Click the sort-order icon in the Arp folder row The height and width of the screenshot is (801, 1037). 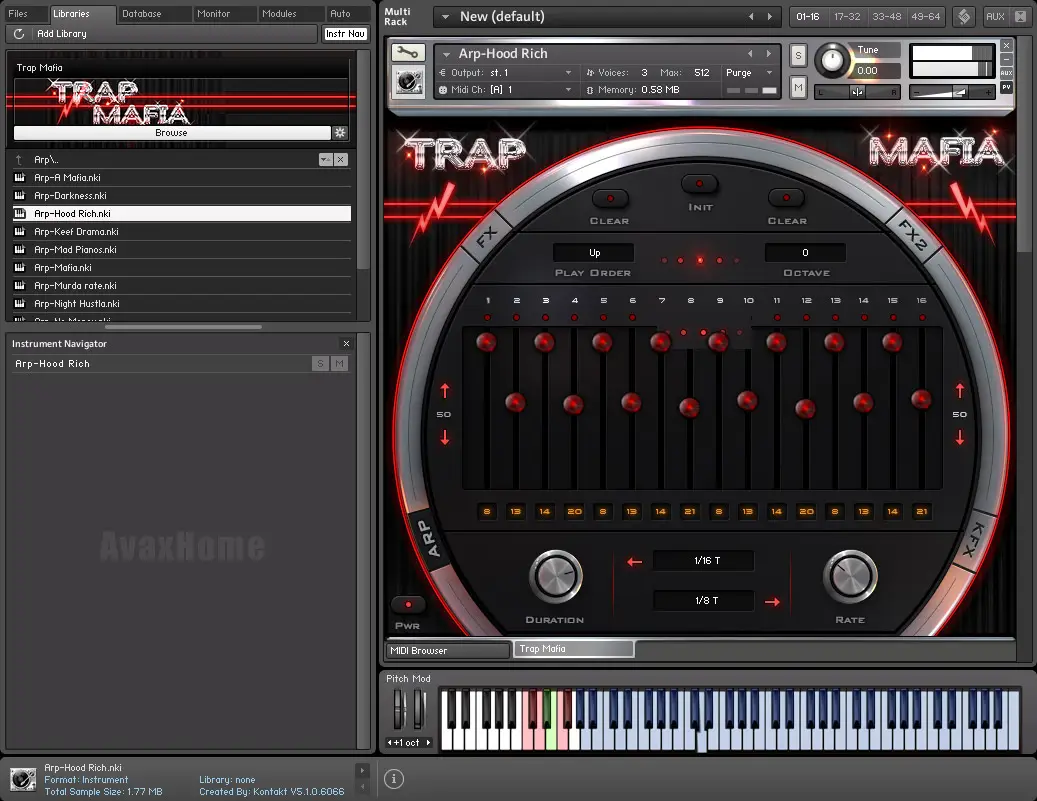[325, 159]
